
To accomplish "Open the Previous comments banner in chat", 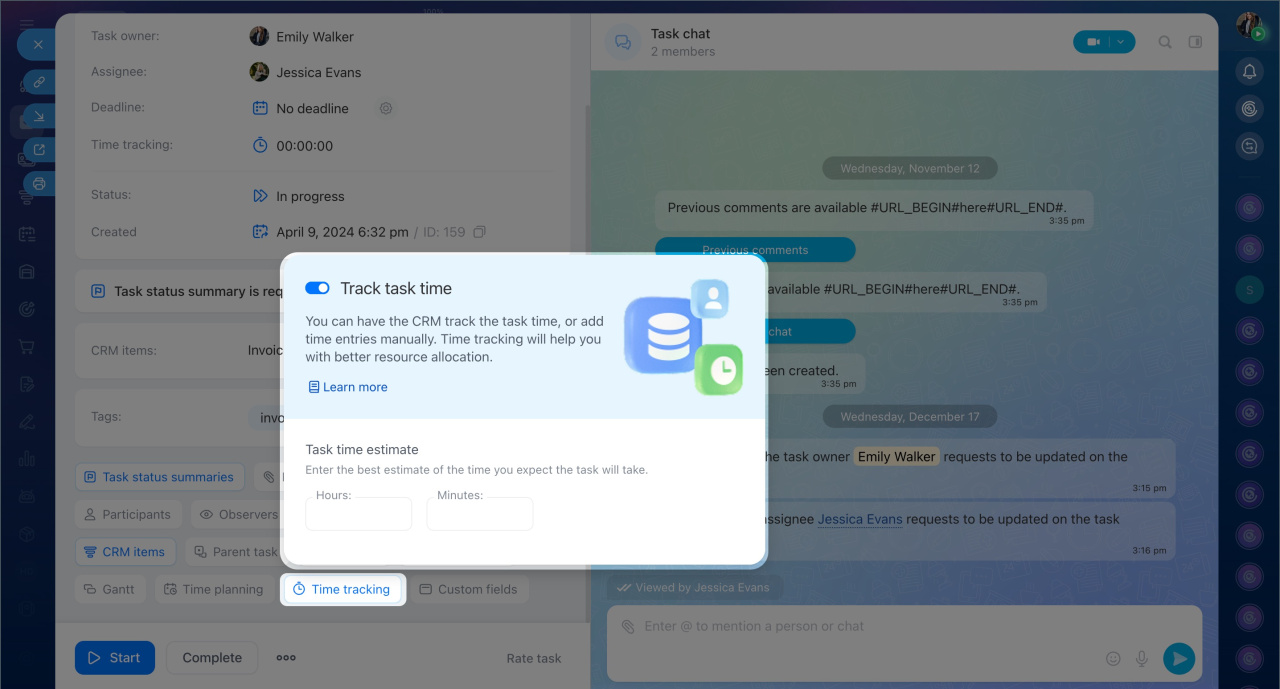I will (x=755, y=250).
